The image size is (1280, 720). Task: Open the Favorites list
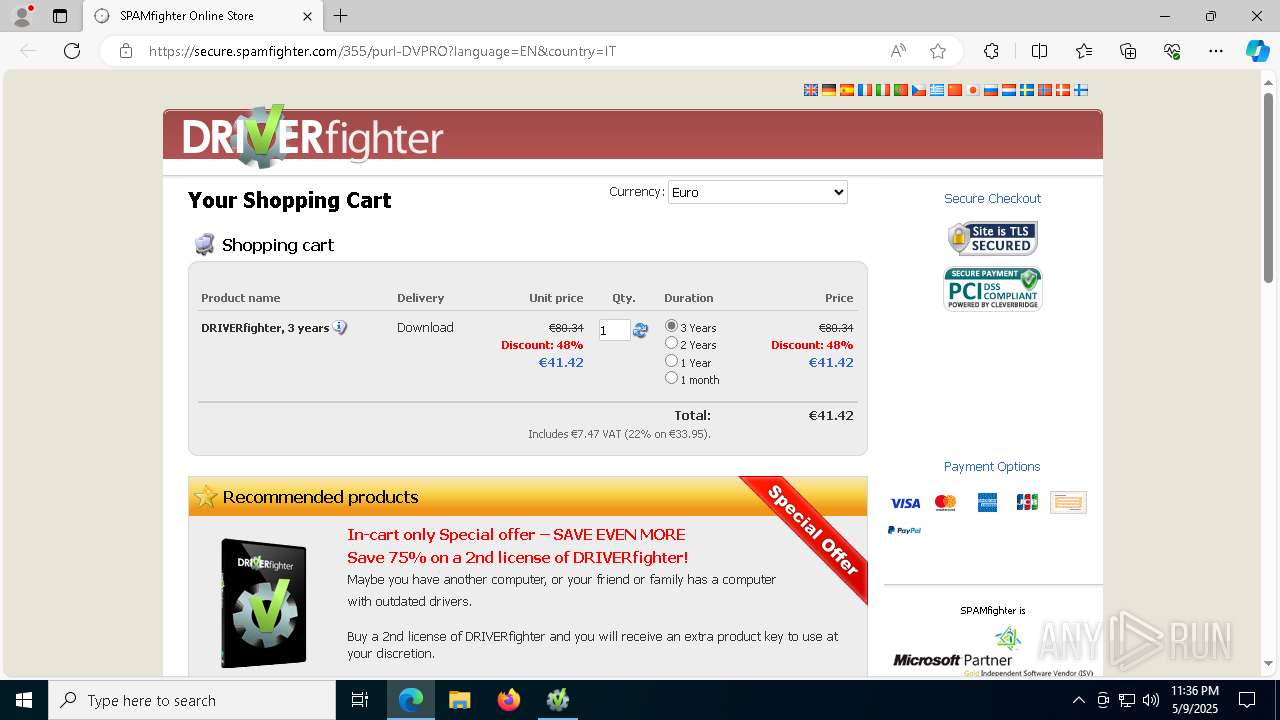point(1084,51)
